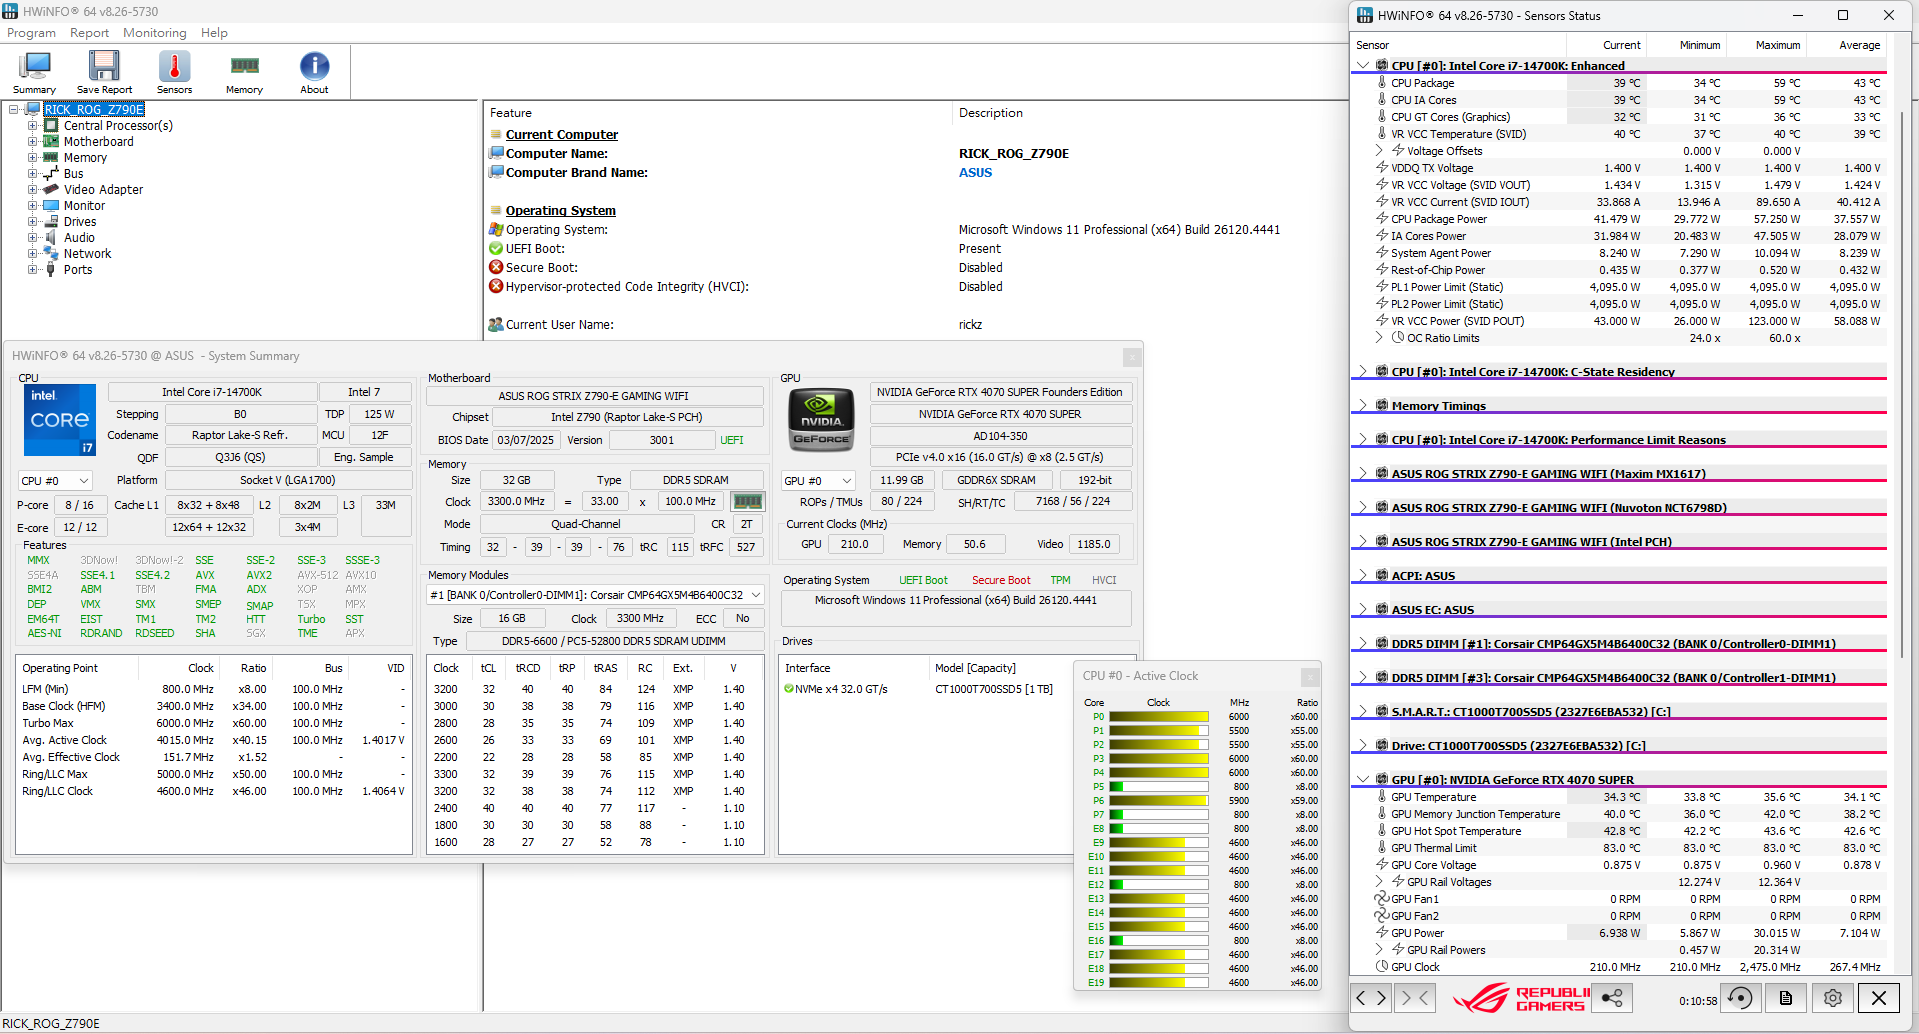This screenshot has height=1034, width=1919.
Task: Select the Motherboard tree node
Action: pyautogui.click(x=98, y=141)
